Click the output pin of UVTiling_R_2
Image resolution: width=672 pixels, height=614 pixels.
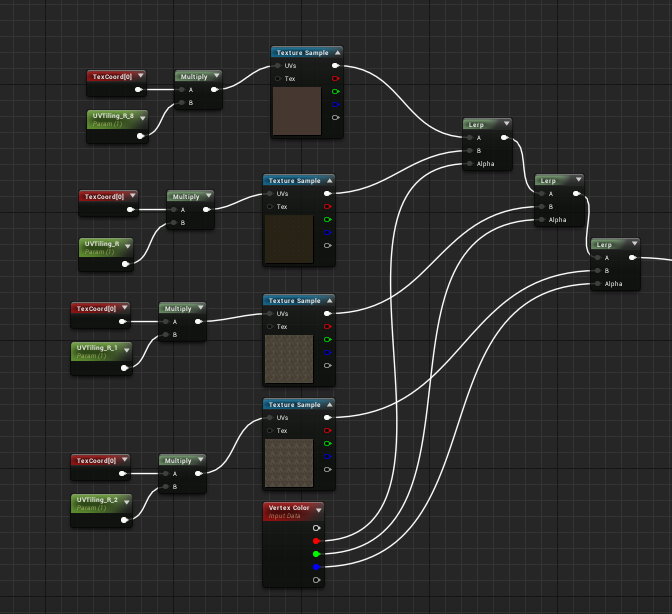124,520
